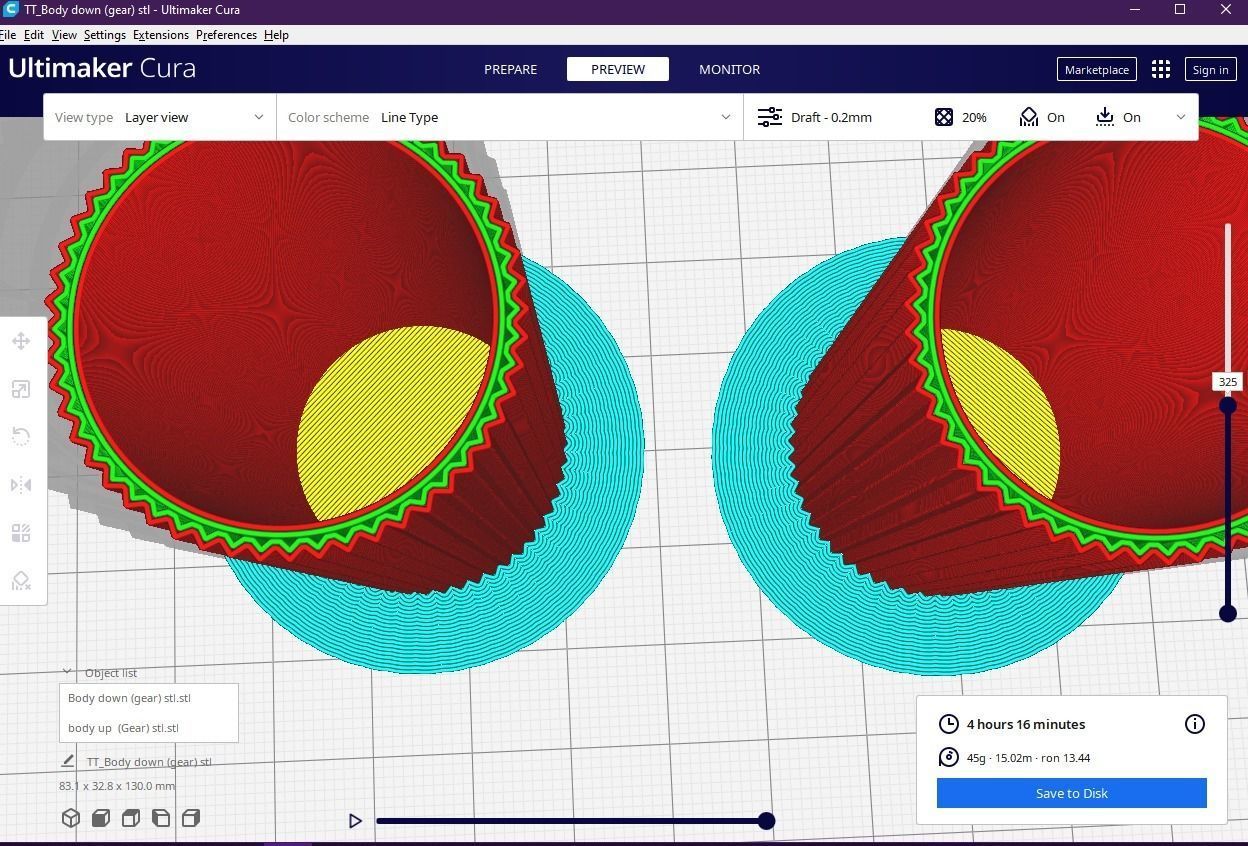The image size is (1248, 846).
Task: Open the View type dropdown
Action: [160, 117]
